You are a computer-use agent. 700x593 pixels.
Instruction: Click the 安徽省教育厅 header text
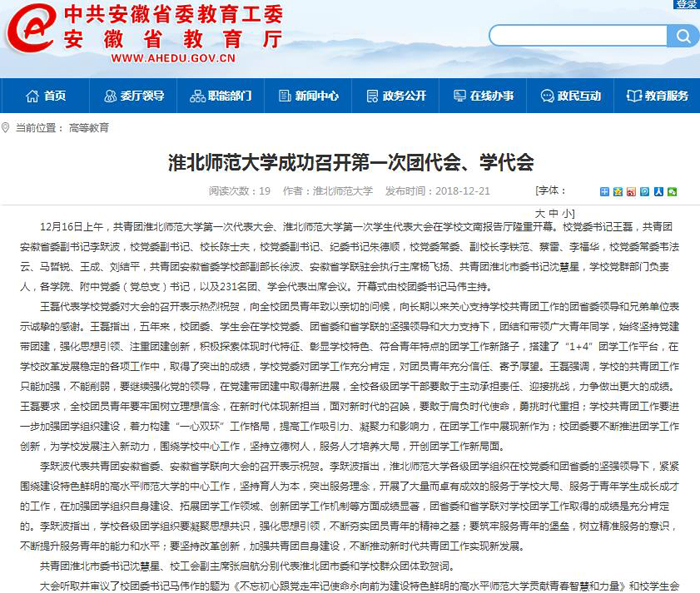coord(174,39)
